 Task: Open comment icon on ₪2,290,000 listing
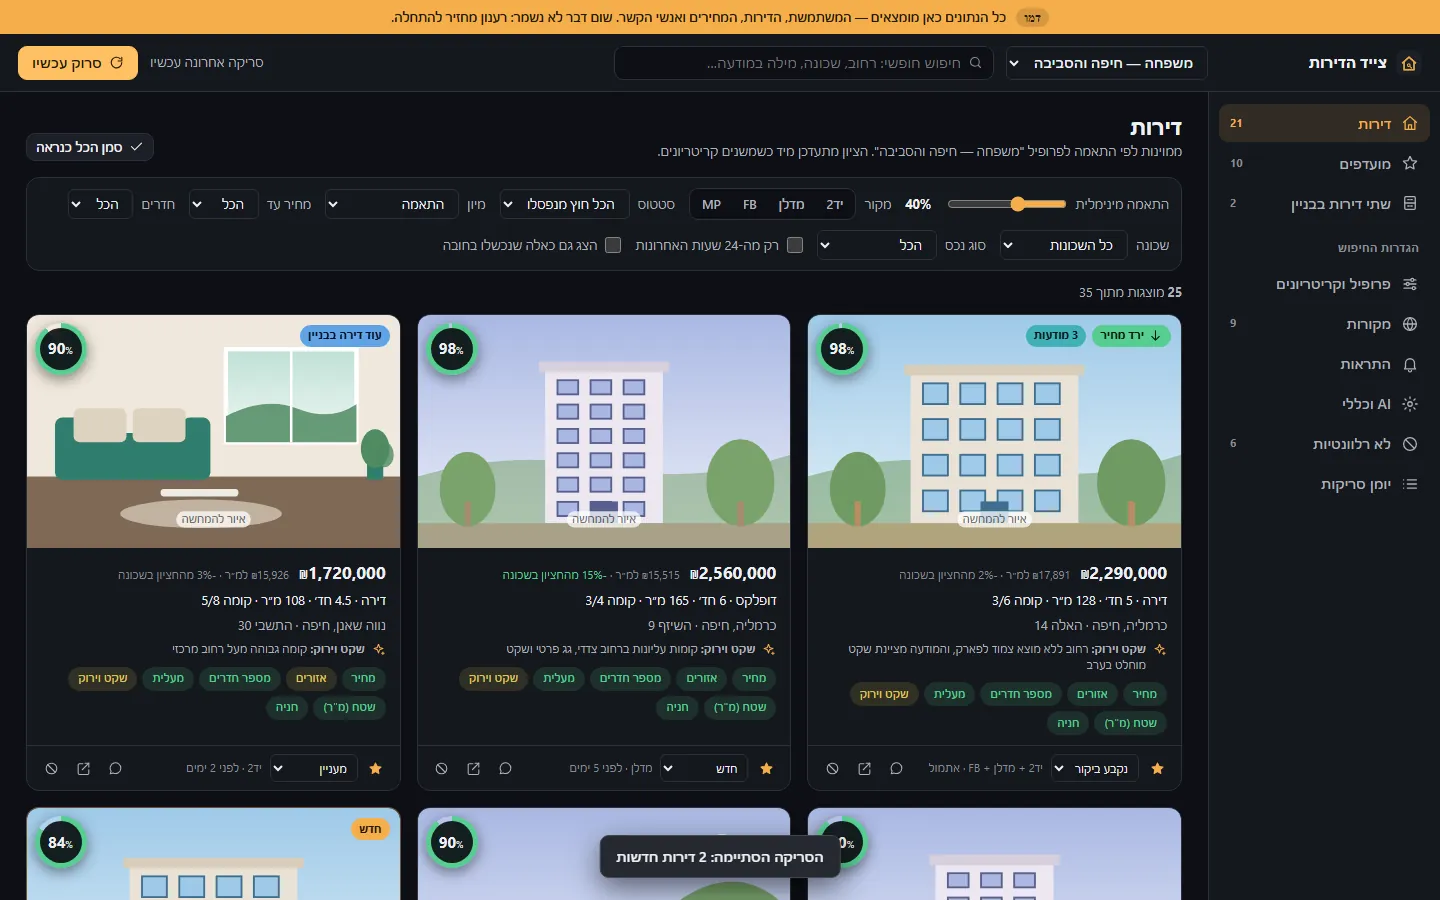pyautogui.click(x=896, y=769)
